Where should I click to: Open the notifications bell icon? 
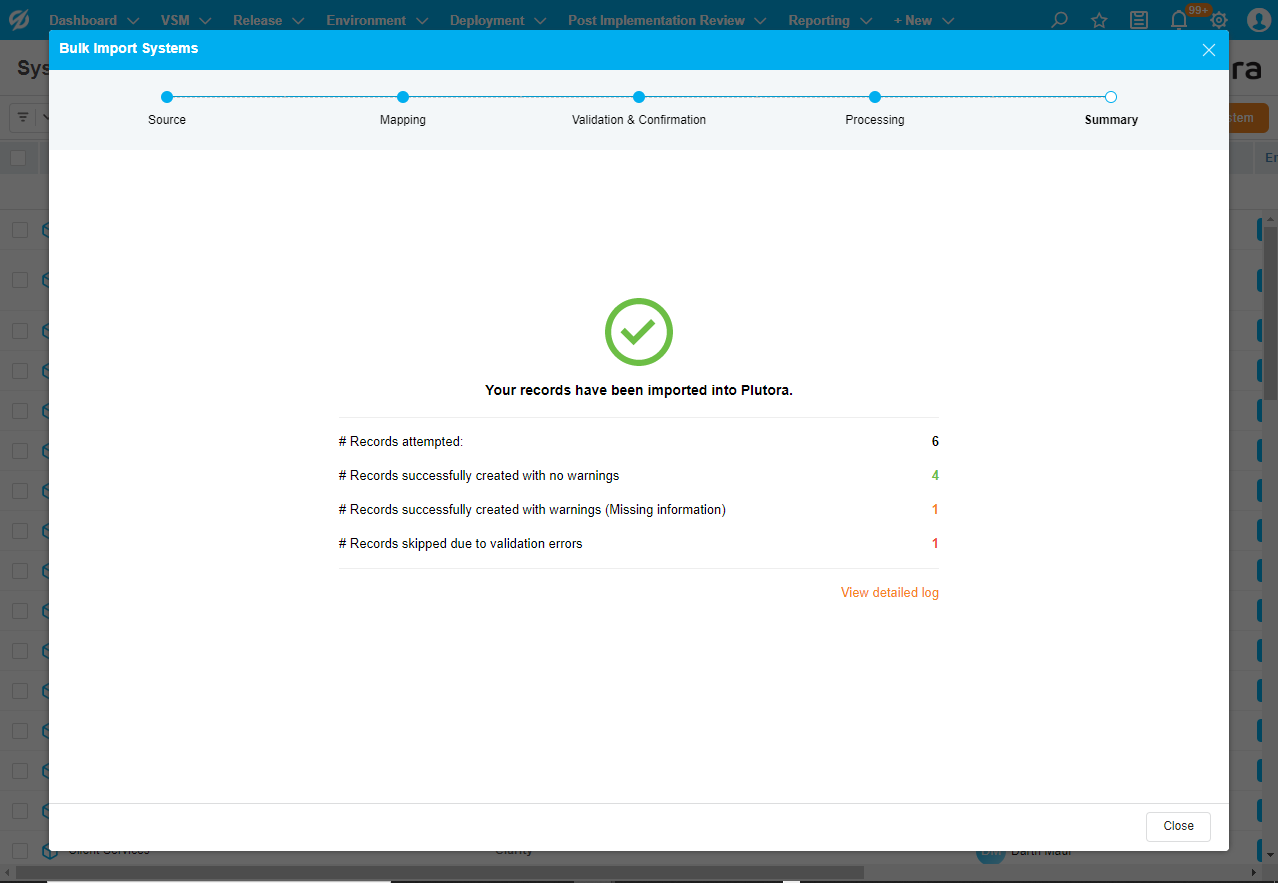pos(1179,20)
